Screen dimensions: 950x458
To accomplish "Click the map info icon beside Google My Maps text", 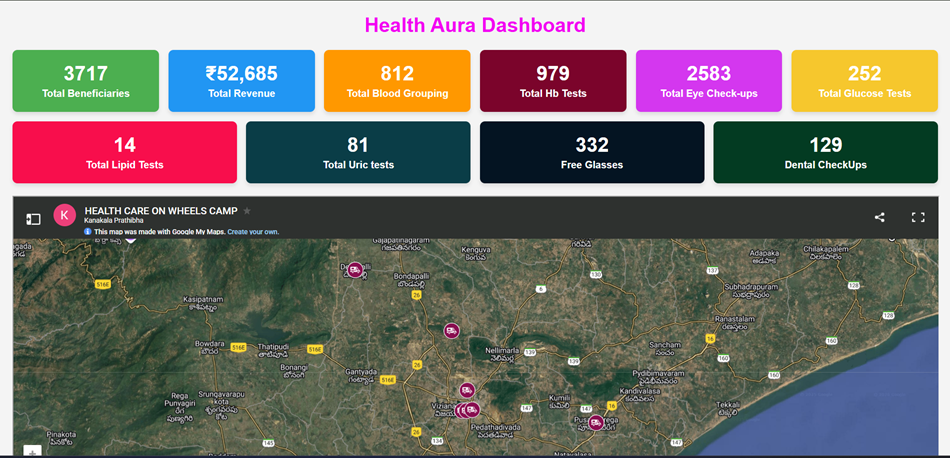I will [88, 232].
